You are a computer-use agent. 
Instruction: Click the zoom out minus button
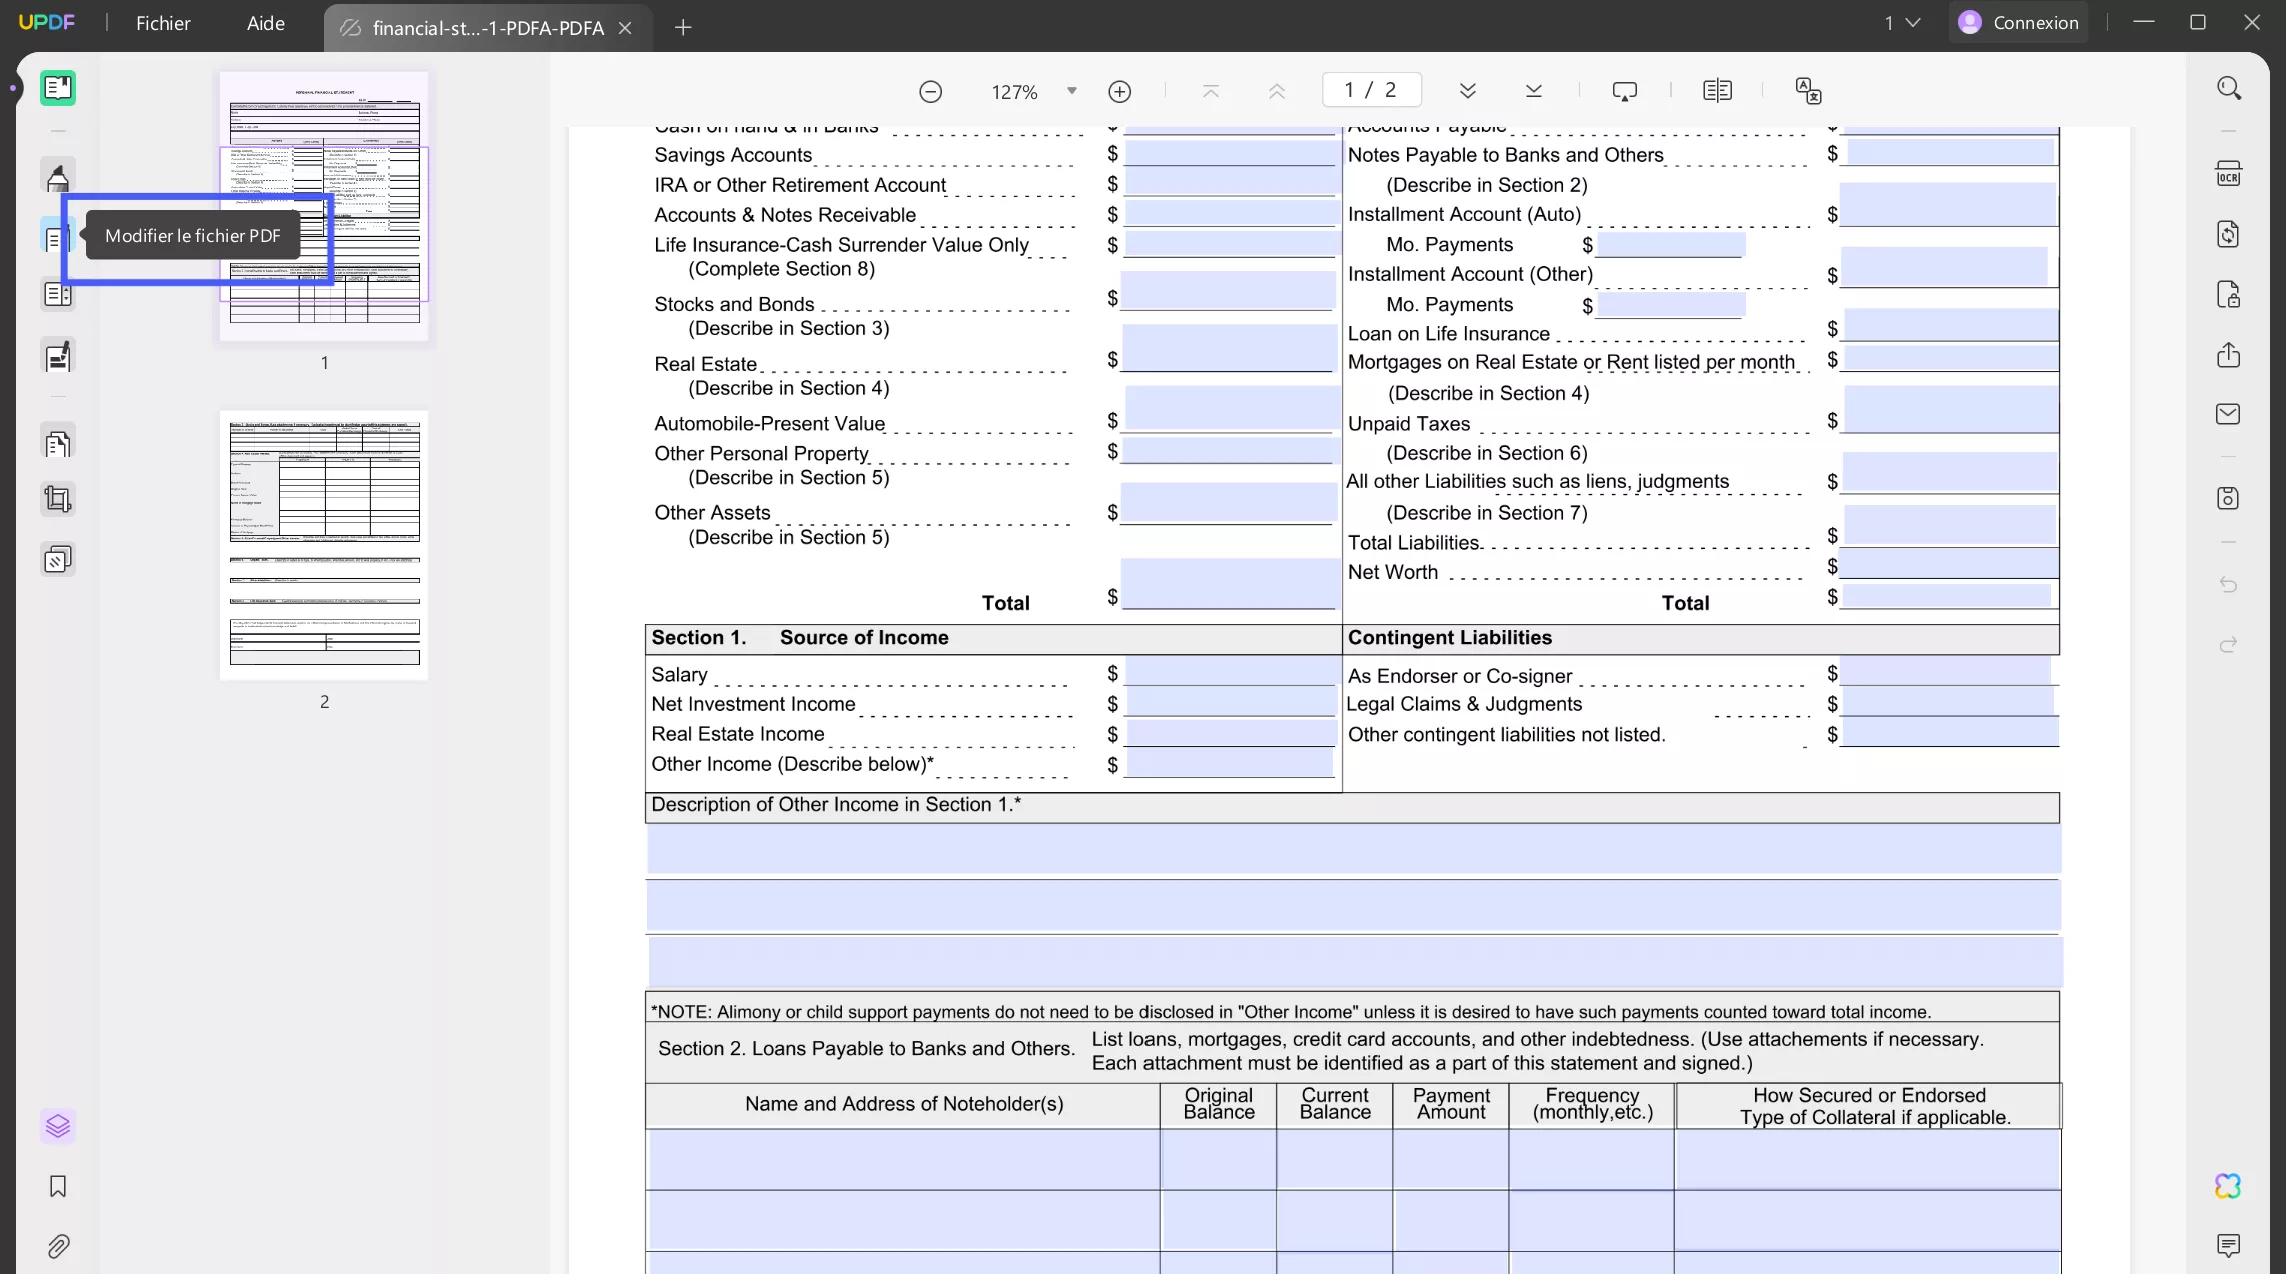tap(930, 92)
